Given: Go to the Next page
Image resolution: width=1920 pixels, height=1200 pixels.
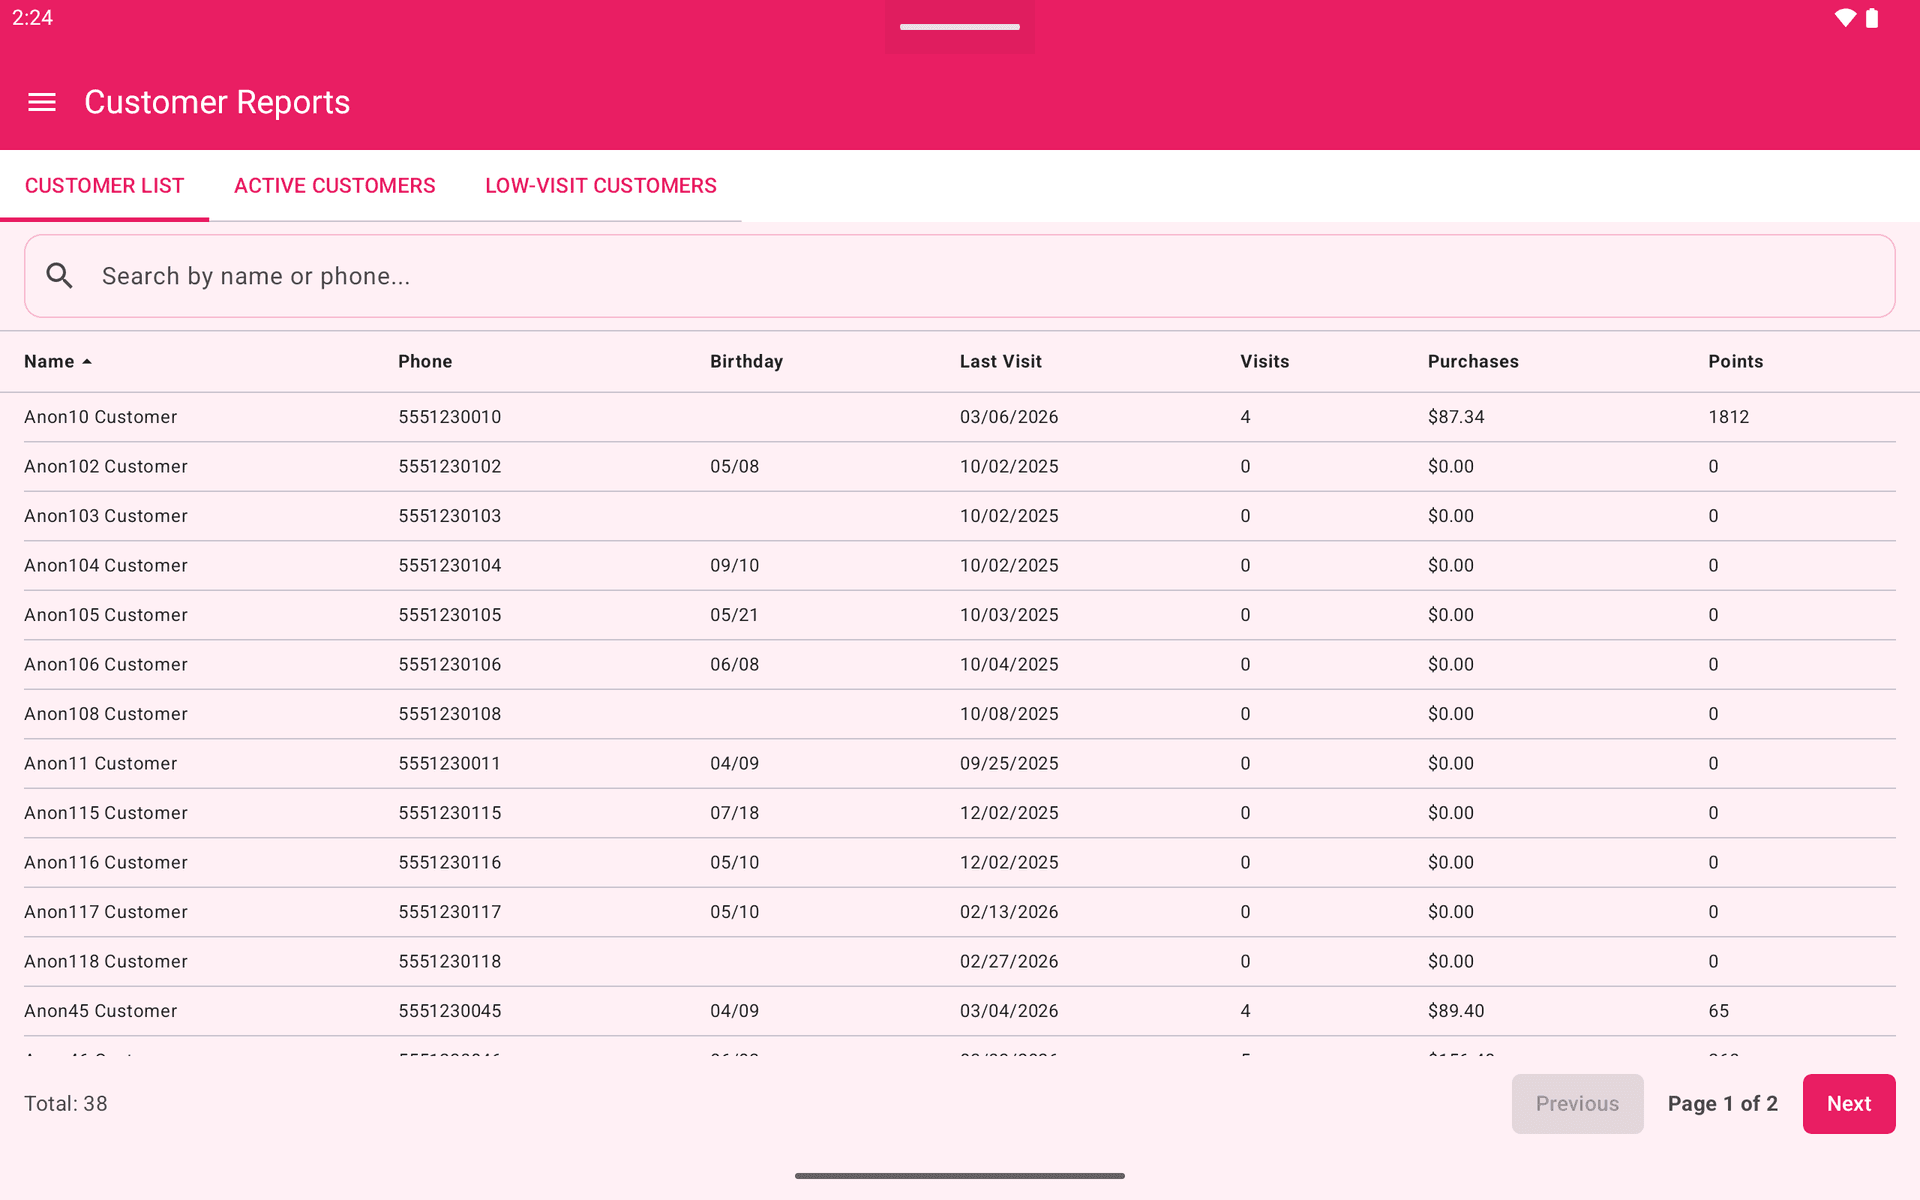Looking at the screenshot, I should 1848,1104.
